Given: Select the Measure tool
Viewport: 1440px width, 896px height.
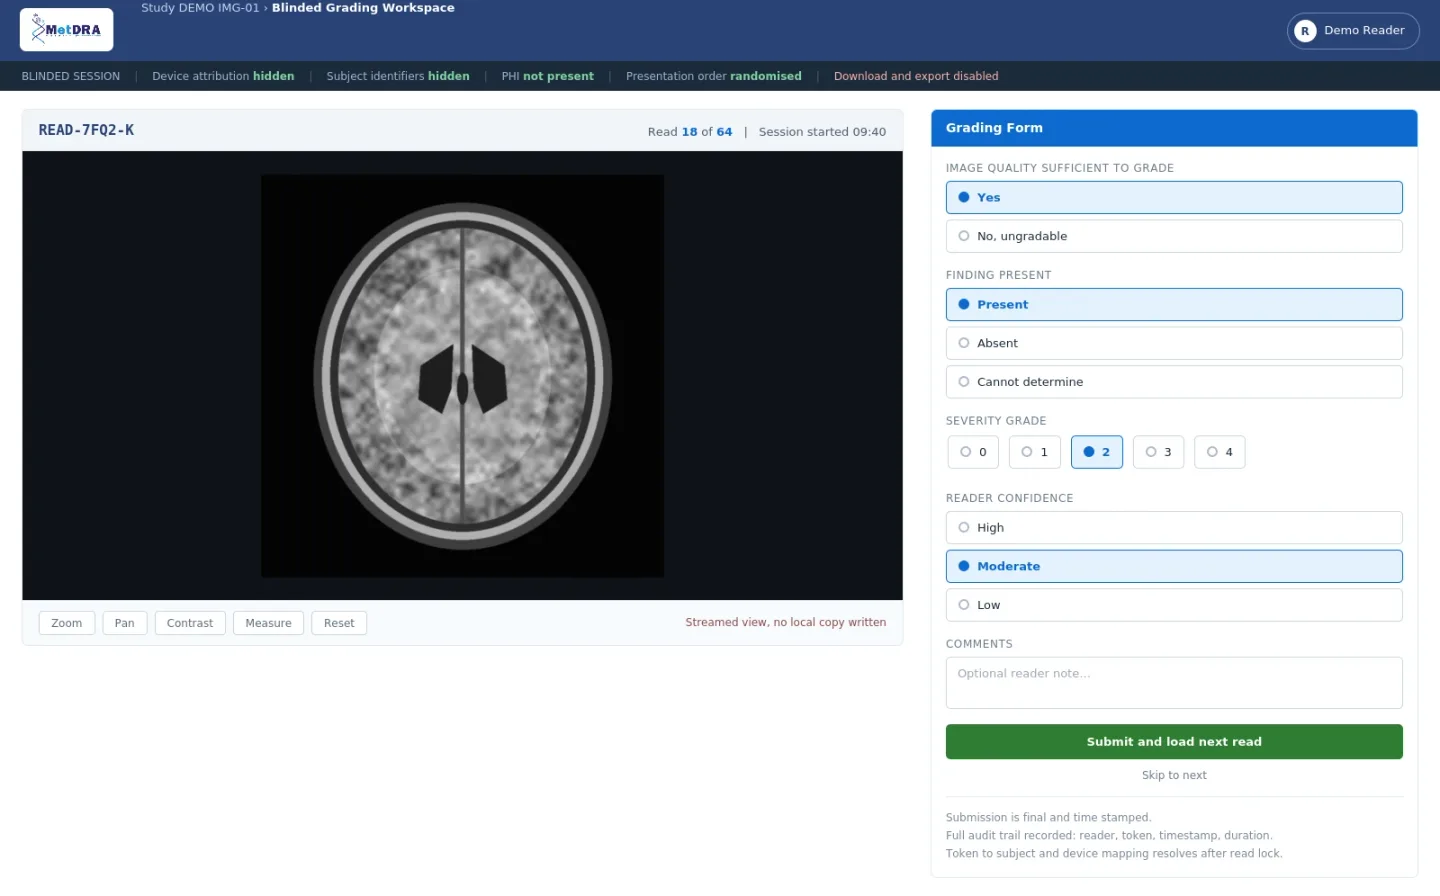Looking at the screenshot, I should (268, 623).
